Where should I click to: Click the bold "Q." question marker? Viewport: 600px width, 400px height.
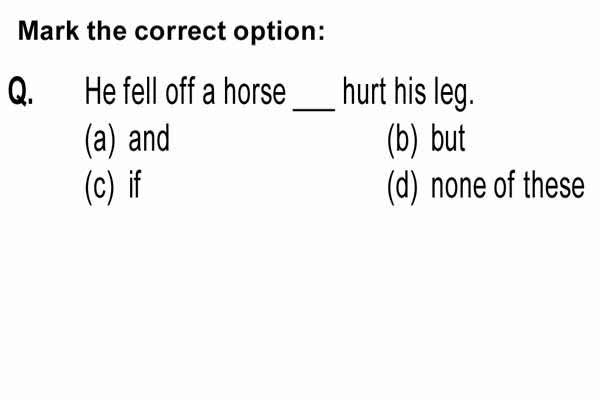[x=21, y=91]
